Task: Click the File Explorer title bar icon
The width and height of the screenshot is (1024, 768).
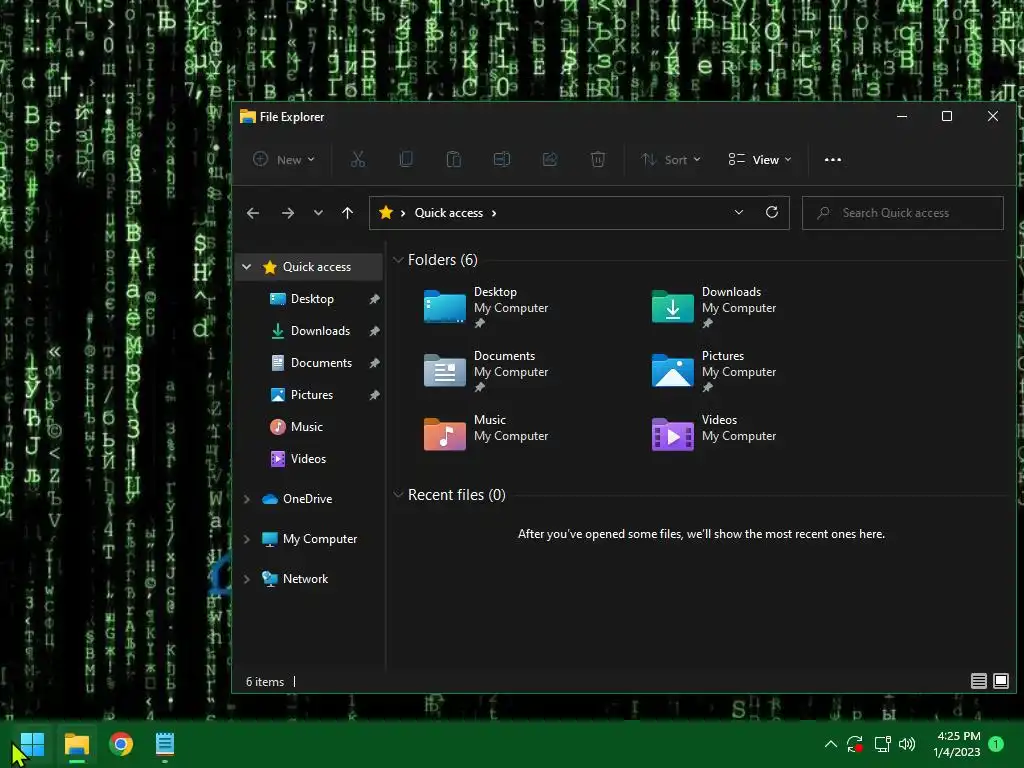Action: [x=248, y=116]
